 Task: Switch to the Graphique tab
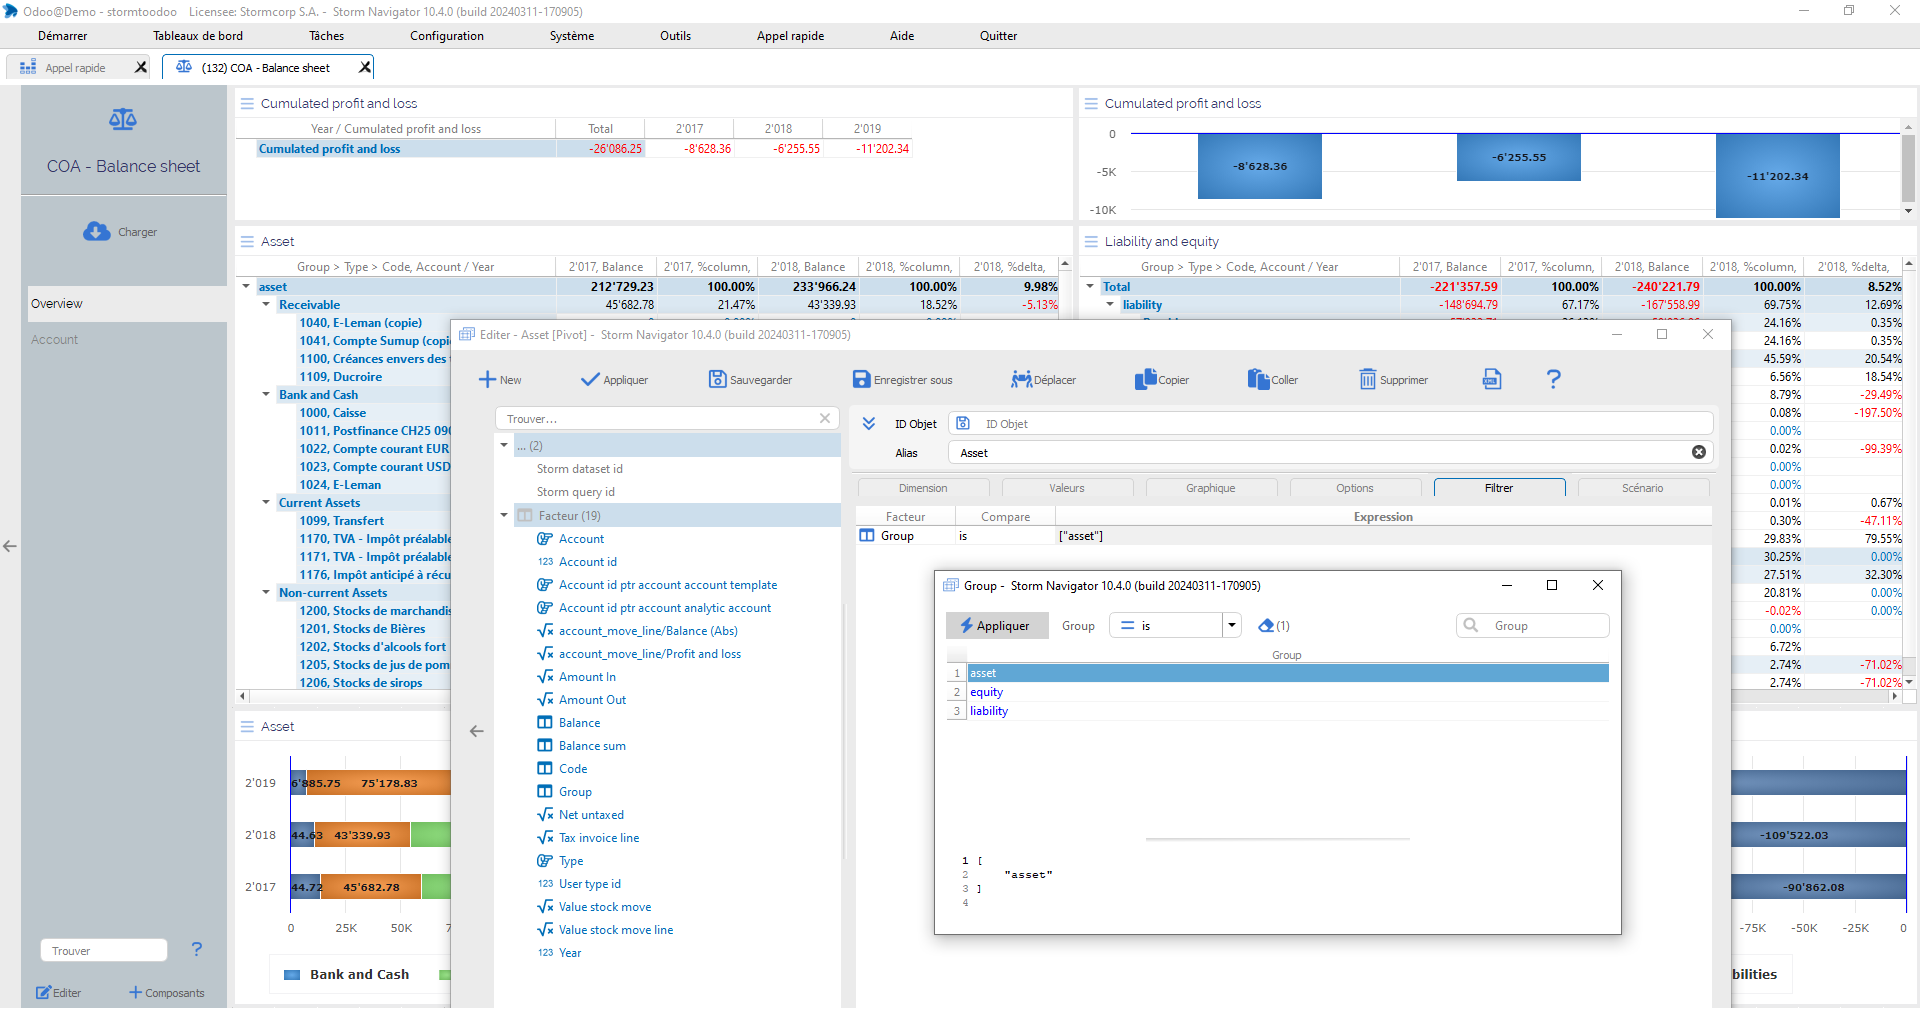click(x=1211, y=488)
